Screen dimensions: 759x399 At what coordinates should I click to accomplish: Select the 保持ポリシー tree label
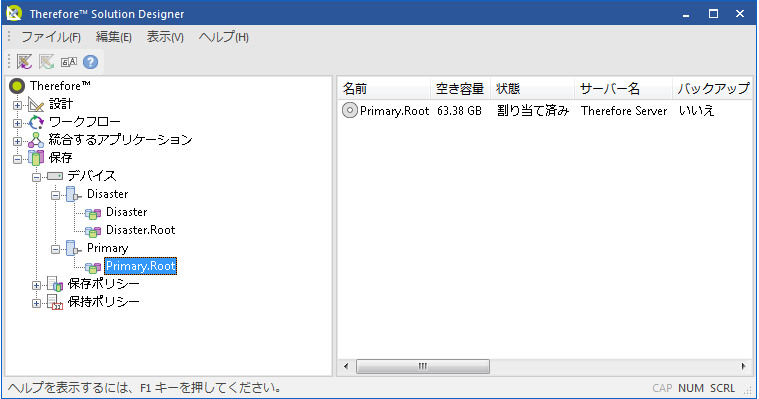(104, 302)
